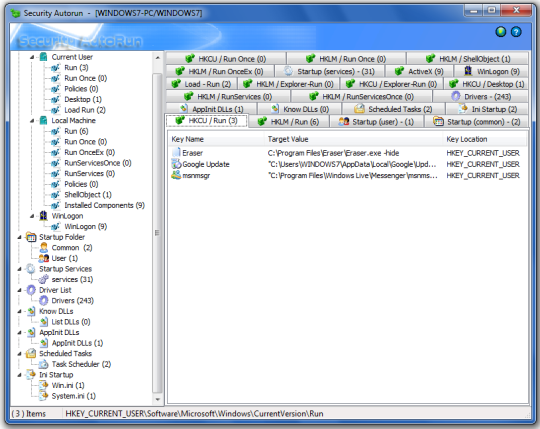
Task: Click the WinLogon parent node icon
Action: (43, 216)
